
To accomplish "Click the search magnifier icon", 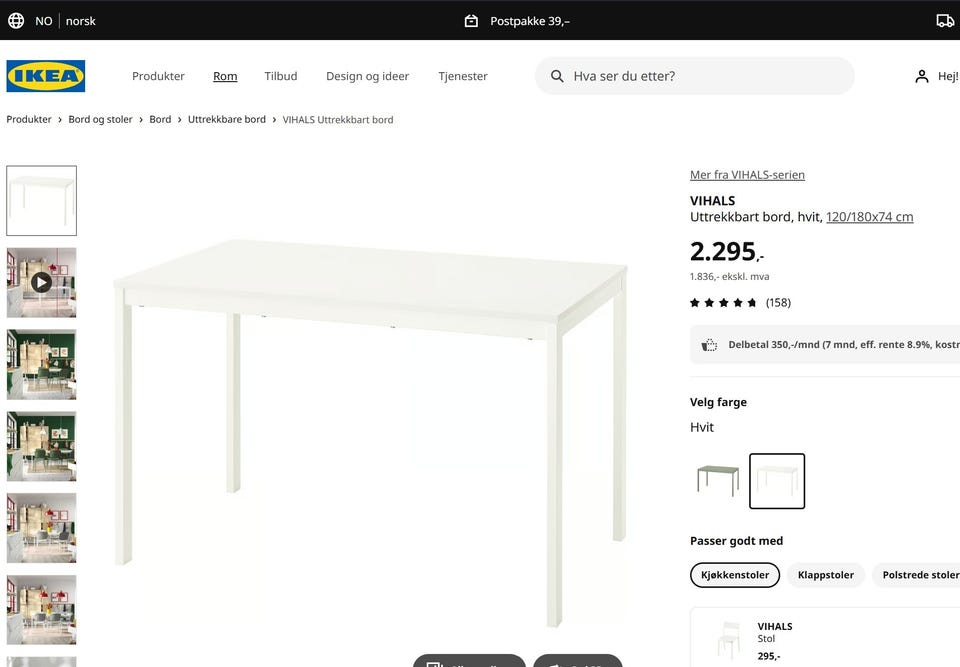I will coord(557,76).
